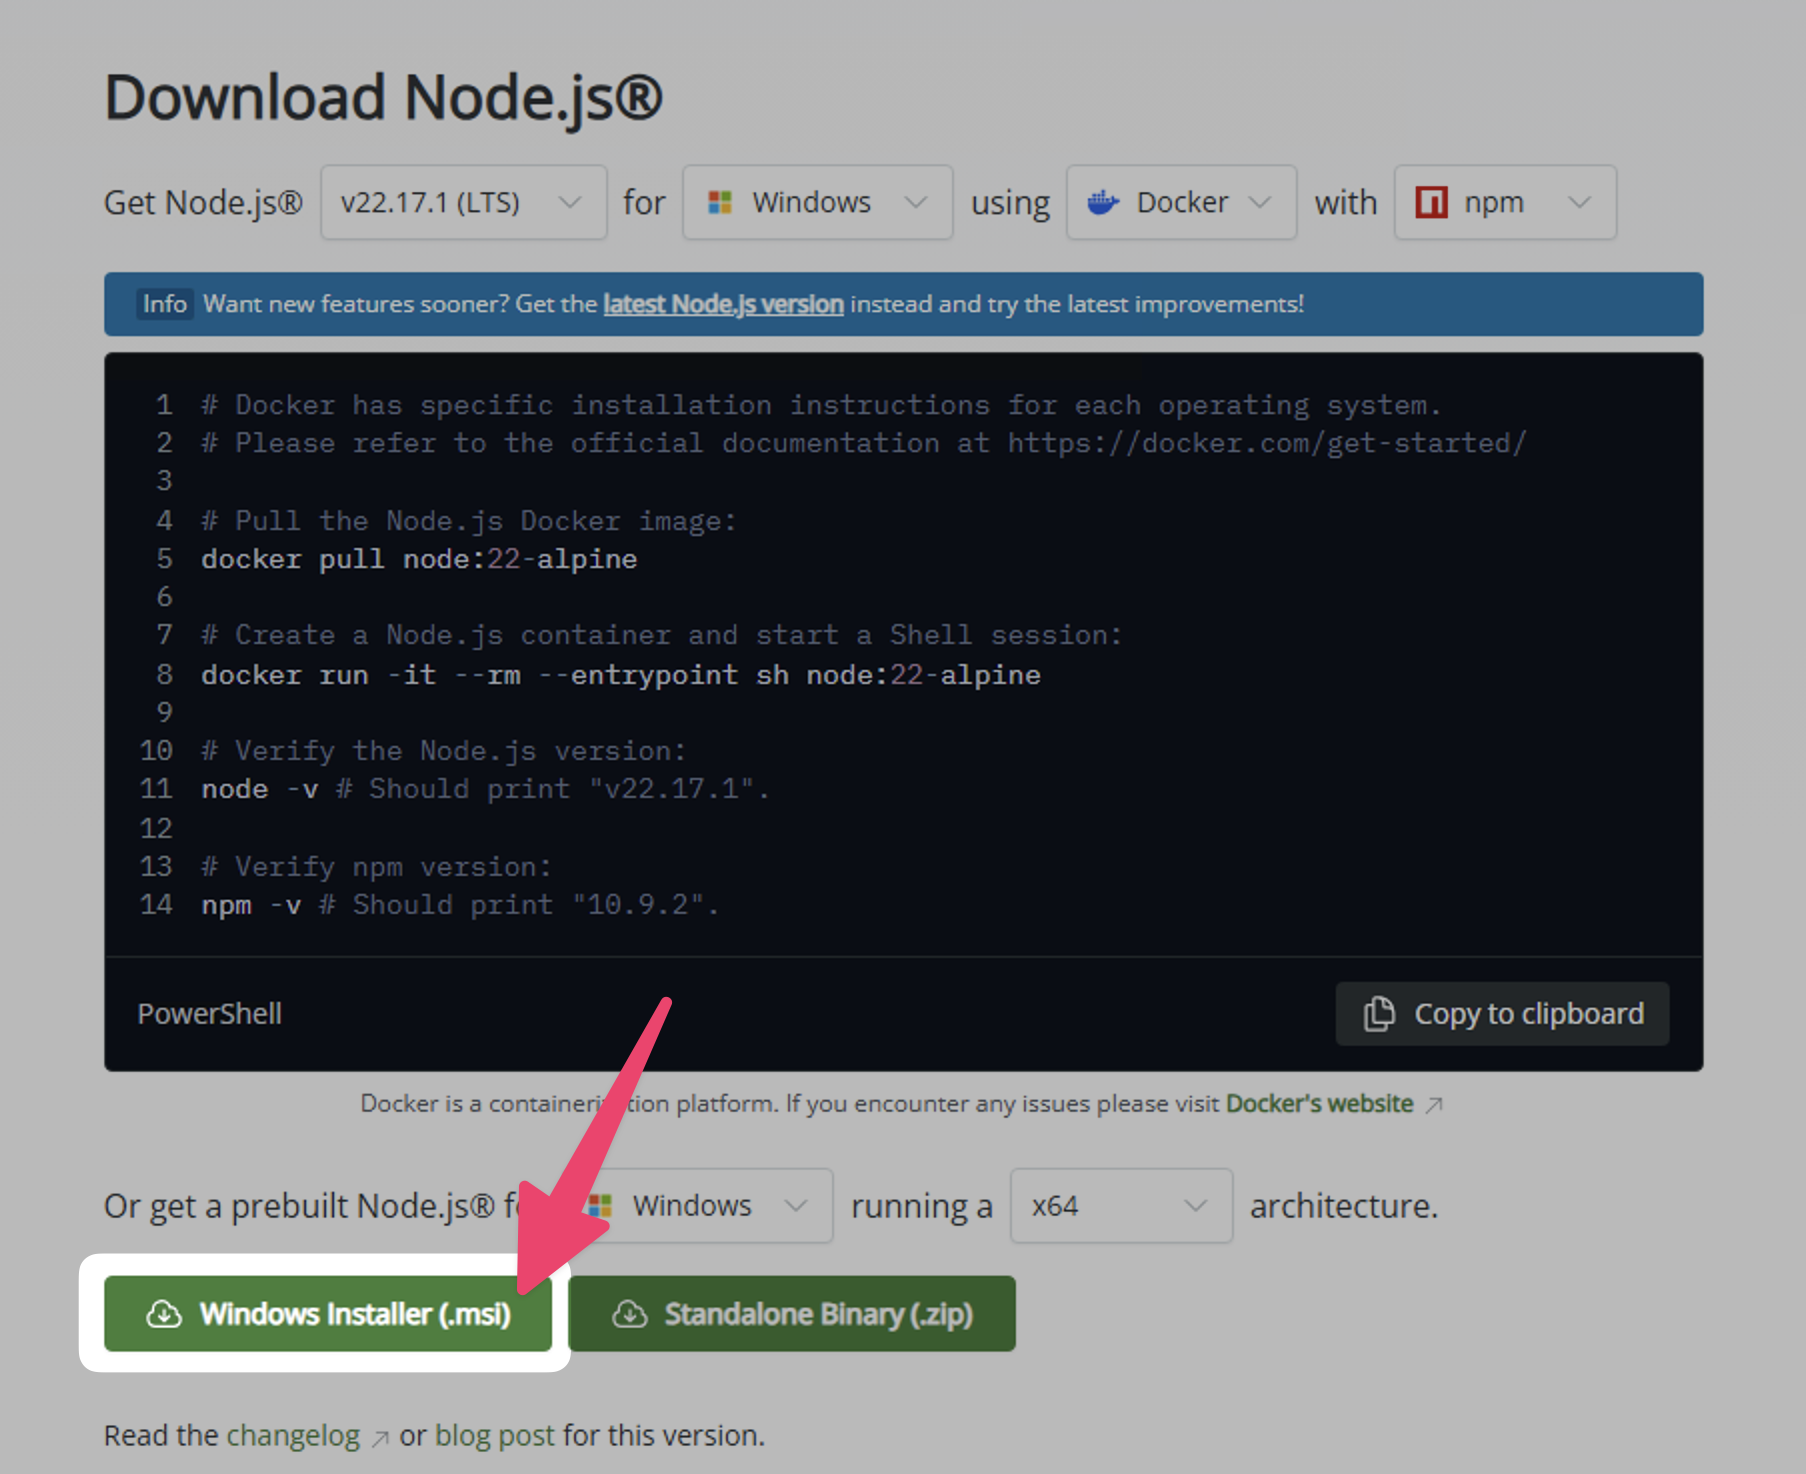This screenshot has width=1806, height=1474.
Task: Click the Docker whale icon
Action: (x=1103, y=203)
